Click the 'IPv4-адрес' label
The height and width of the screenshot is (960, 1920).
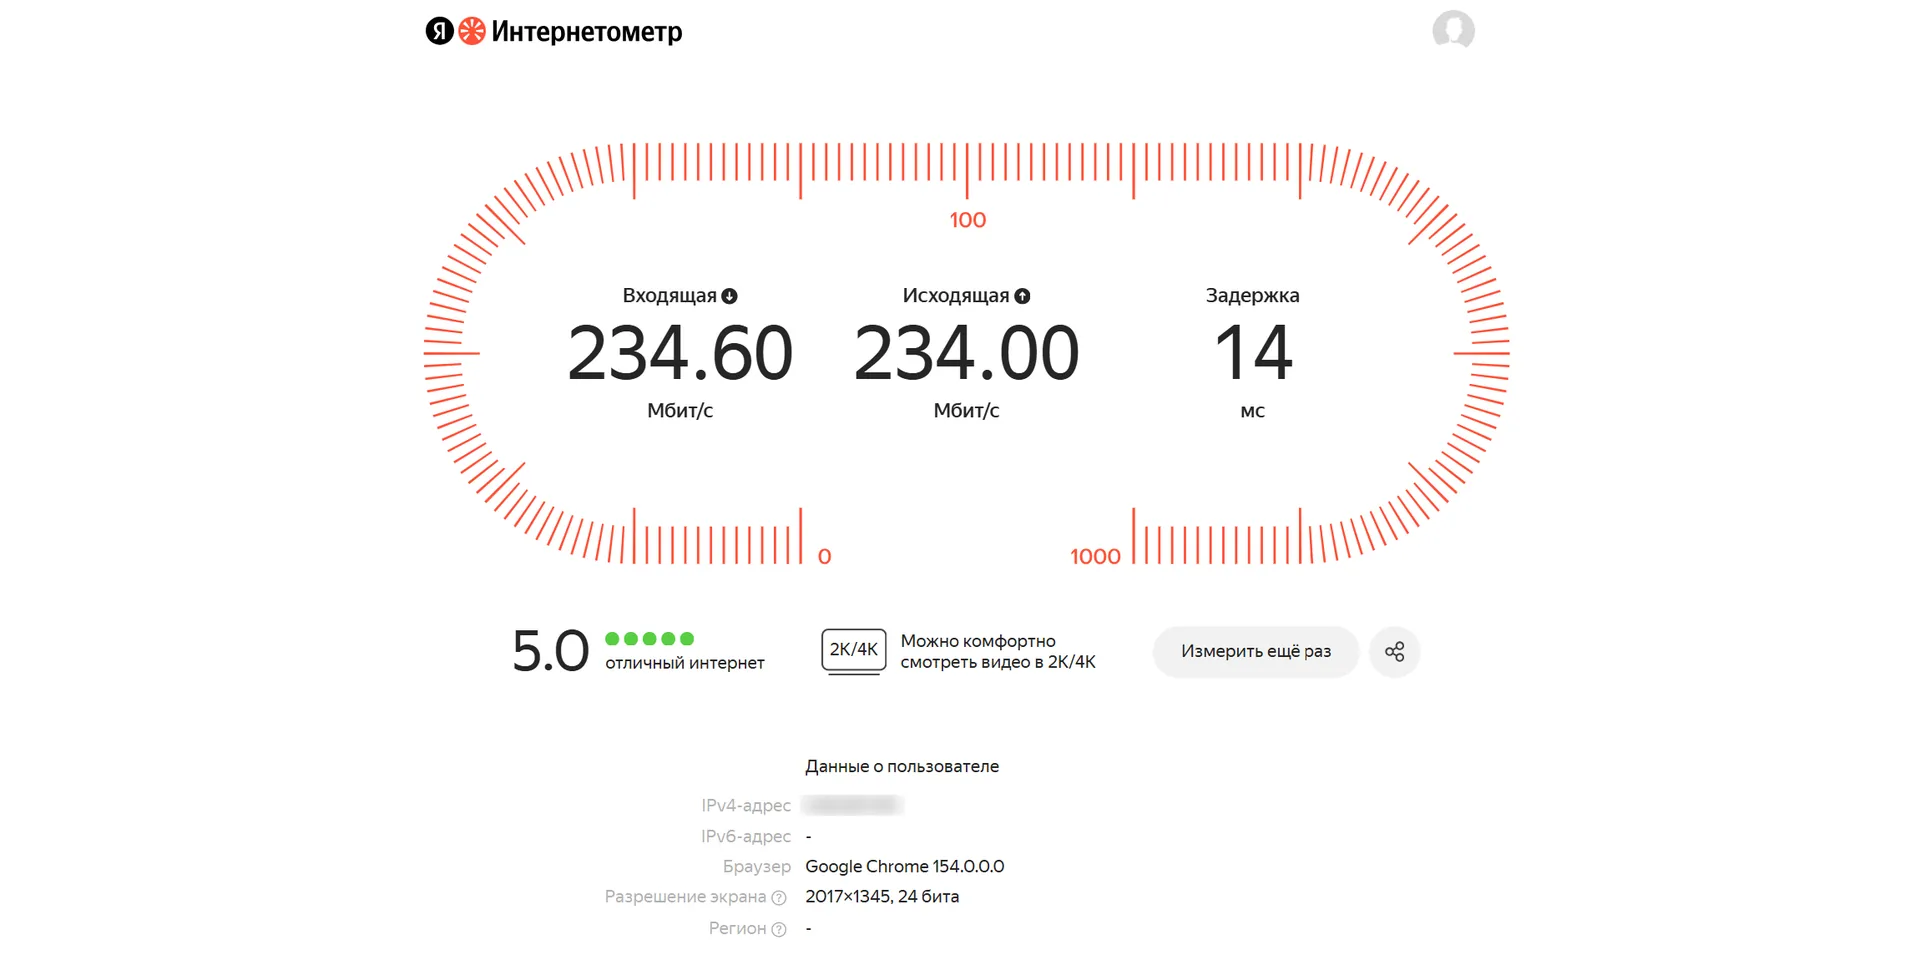tap(746, 806)
